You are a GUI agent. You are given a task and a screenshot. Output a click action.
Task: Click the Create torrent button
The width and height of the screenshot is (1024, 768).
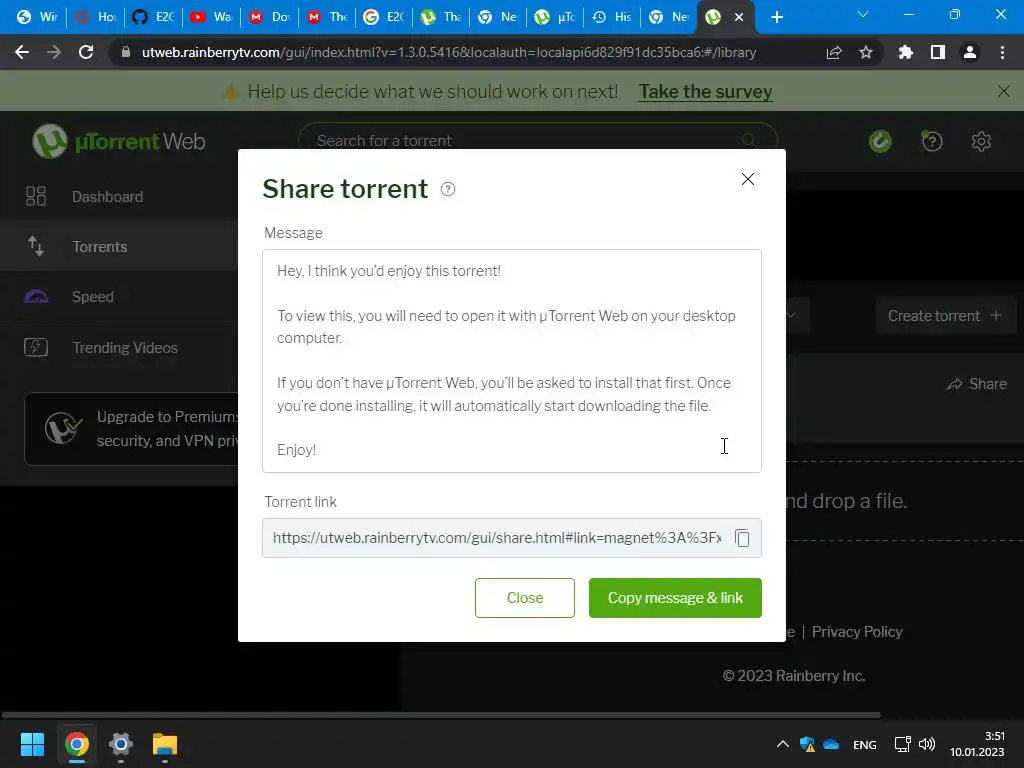[x=944, y=315]
